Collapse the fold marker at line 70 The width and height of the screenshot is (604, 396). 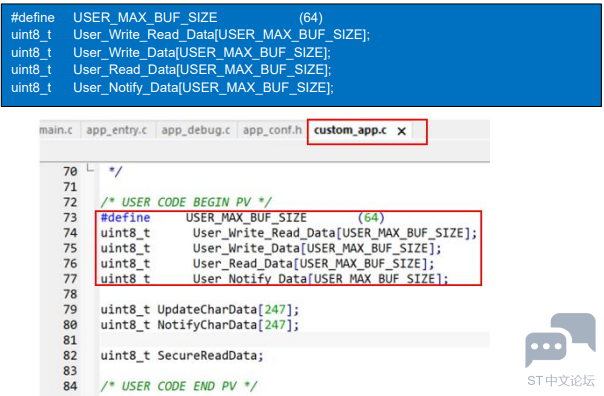pos(90,168)
